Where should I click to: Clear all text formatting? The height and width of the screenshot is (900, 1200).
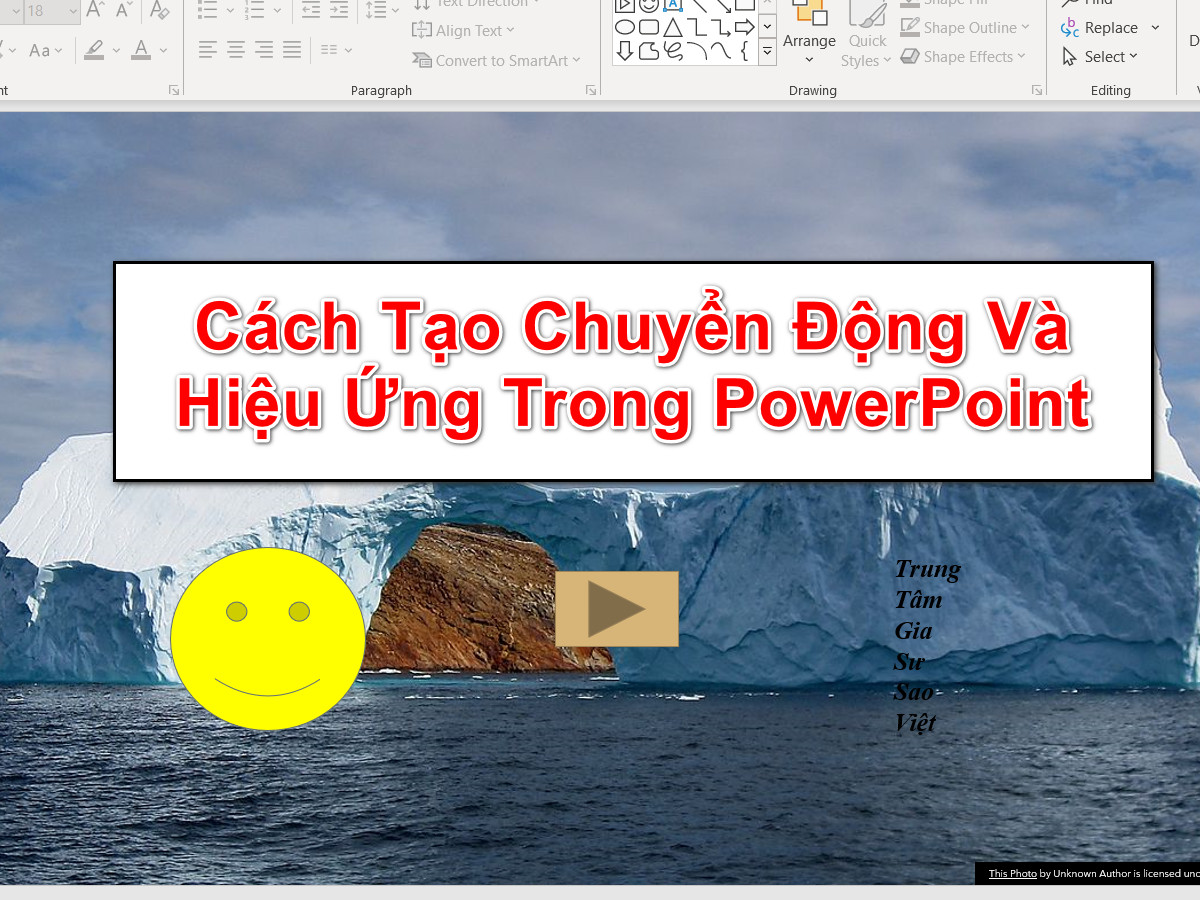coord(159,11)
